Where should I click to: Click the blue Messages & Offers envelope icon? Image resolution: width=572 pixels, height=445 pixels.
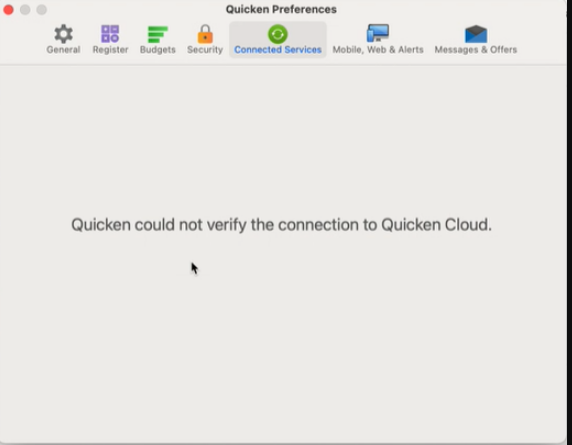point(476,34)
